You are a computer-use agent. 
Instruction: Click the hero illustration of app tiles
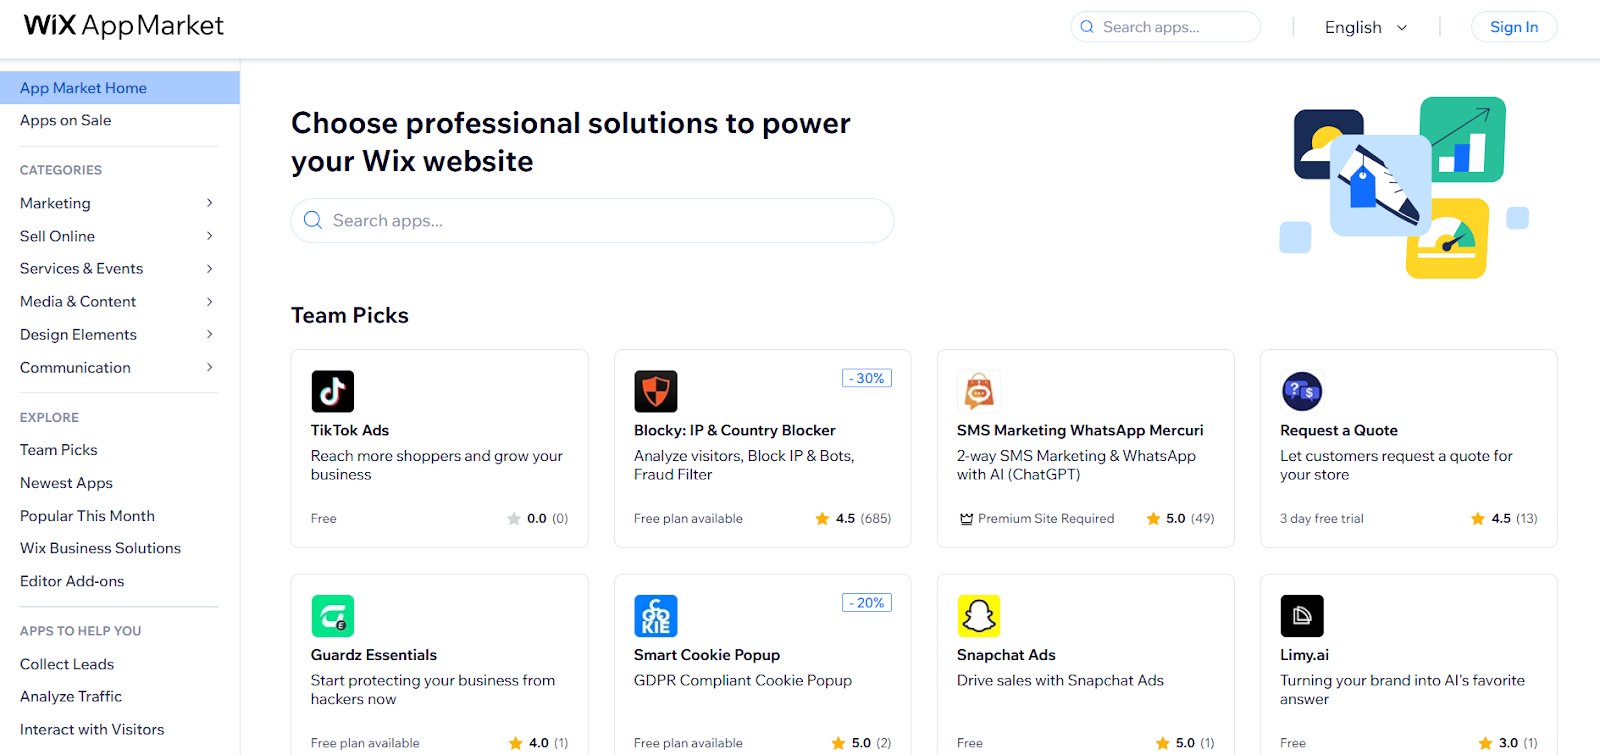tap(1403, 187)
